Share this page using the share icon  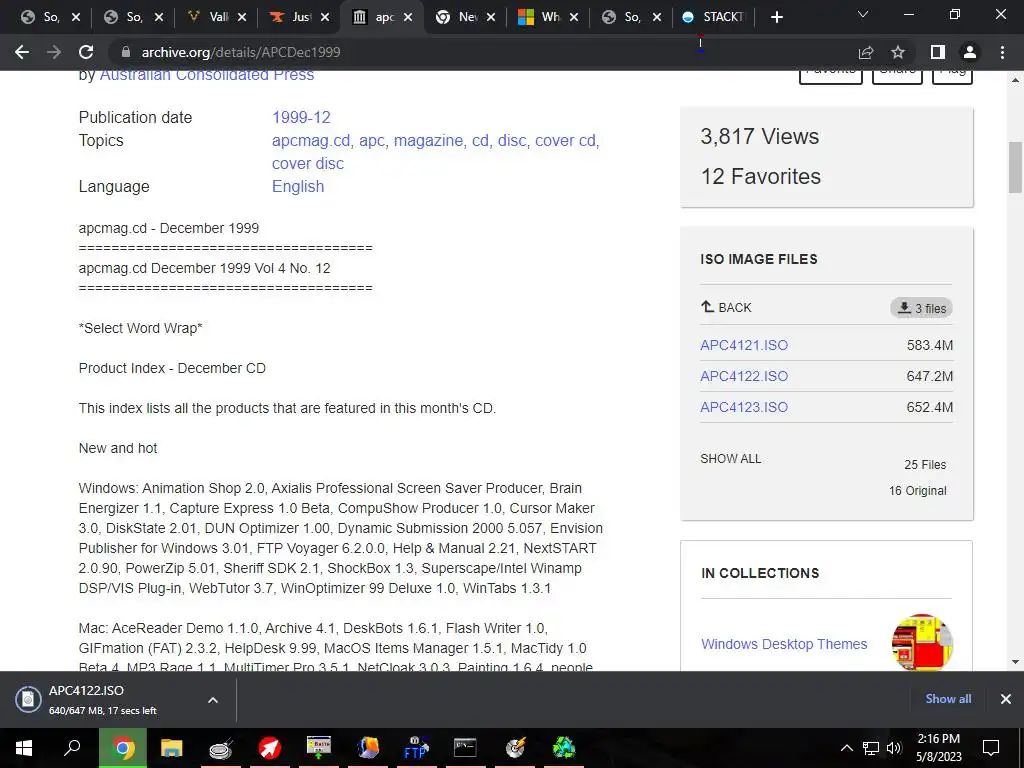866,52
